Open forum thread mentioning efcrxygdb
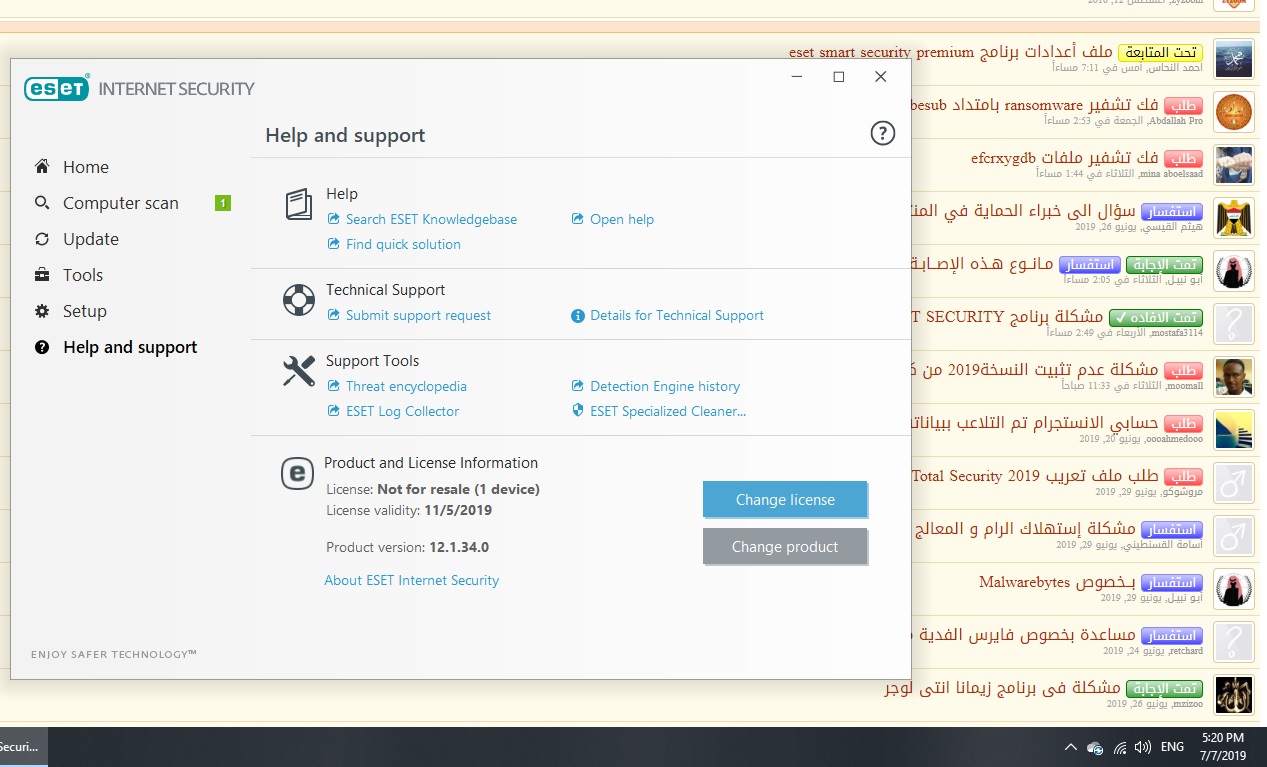Image resolution: width=1267 pixels, height=767 pixels. [x=1064, y=158]
